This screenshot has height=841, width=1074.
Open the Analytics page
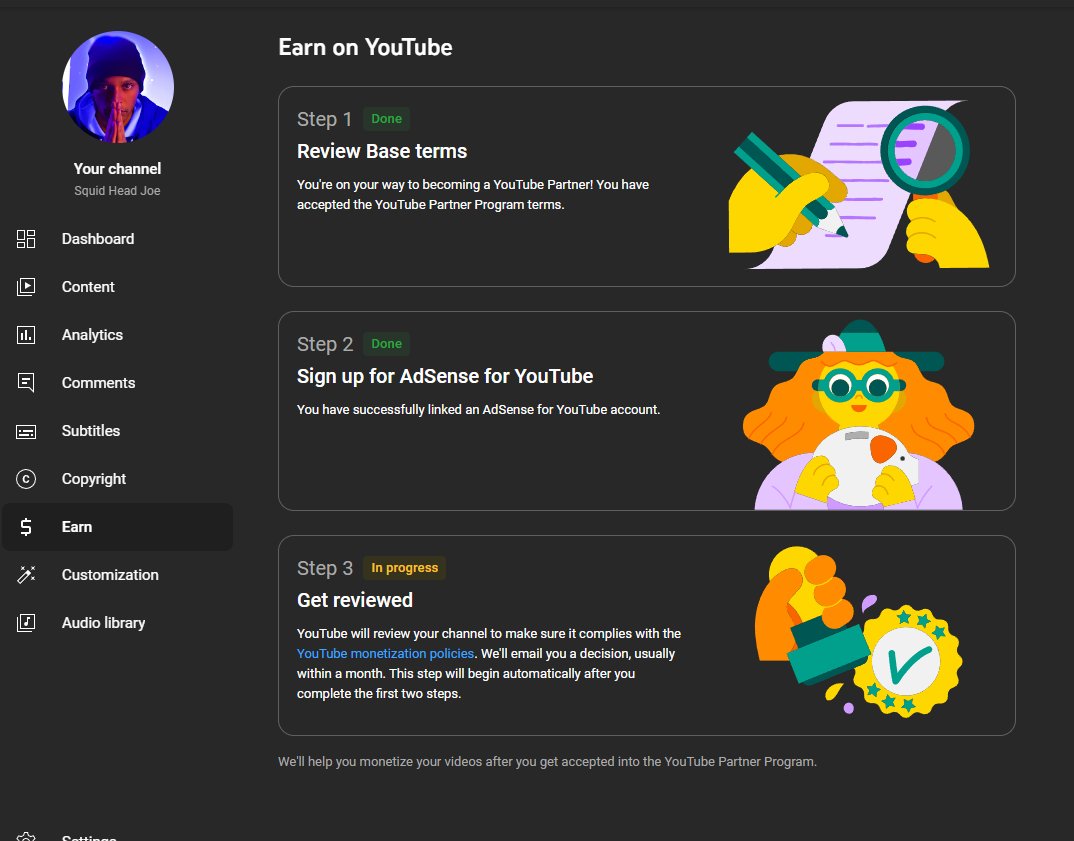point(92,335)
